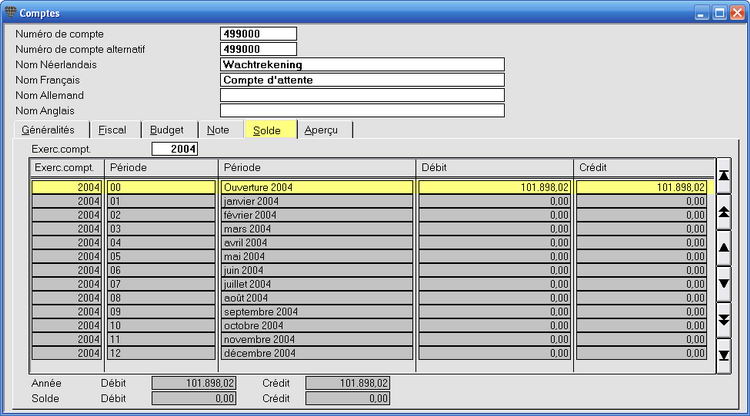
Task: Click the empty Nom Allemand field
Action: (362, 95)
